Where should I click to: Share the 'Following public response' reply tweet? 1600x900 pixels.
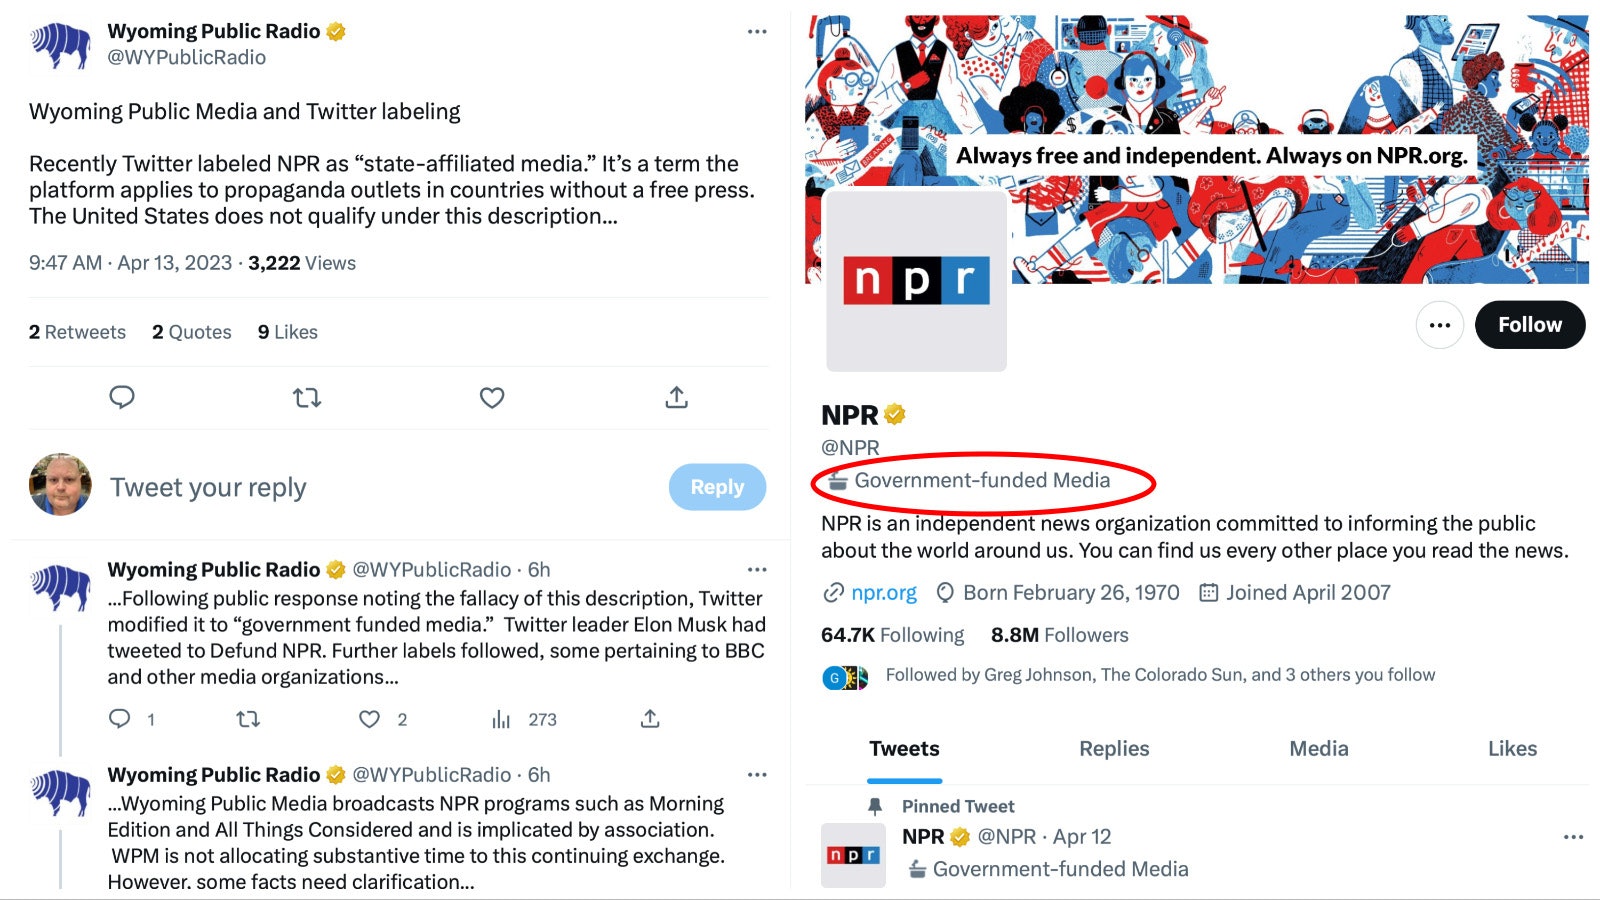tap(650, 719)
